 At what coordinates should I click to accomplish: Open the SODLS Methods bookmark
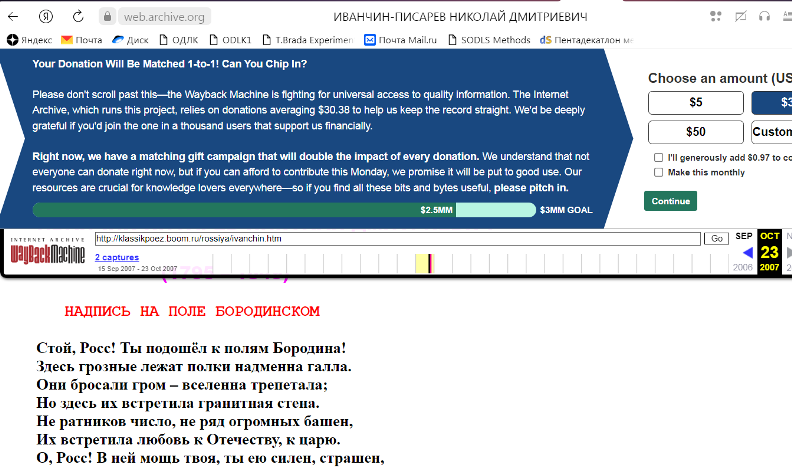(x=489, y=40)
